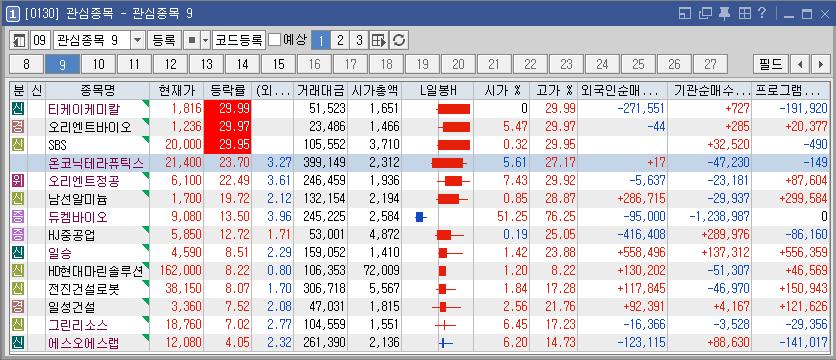The width and height of the screenshot is (836, 360).
Task: Toggle the 예상 checkbox
Action: tap(275, 40)
